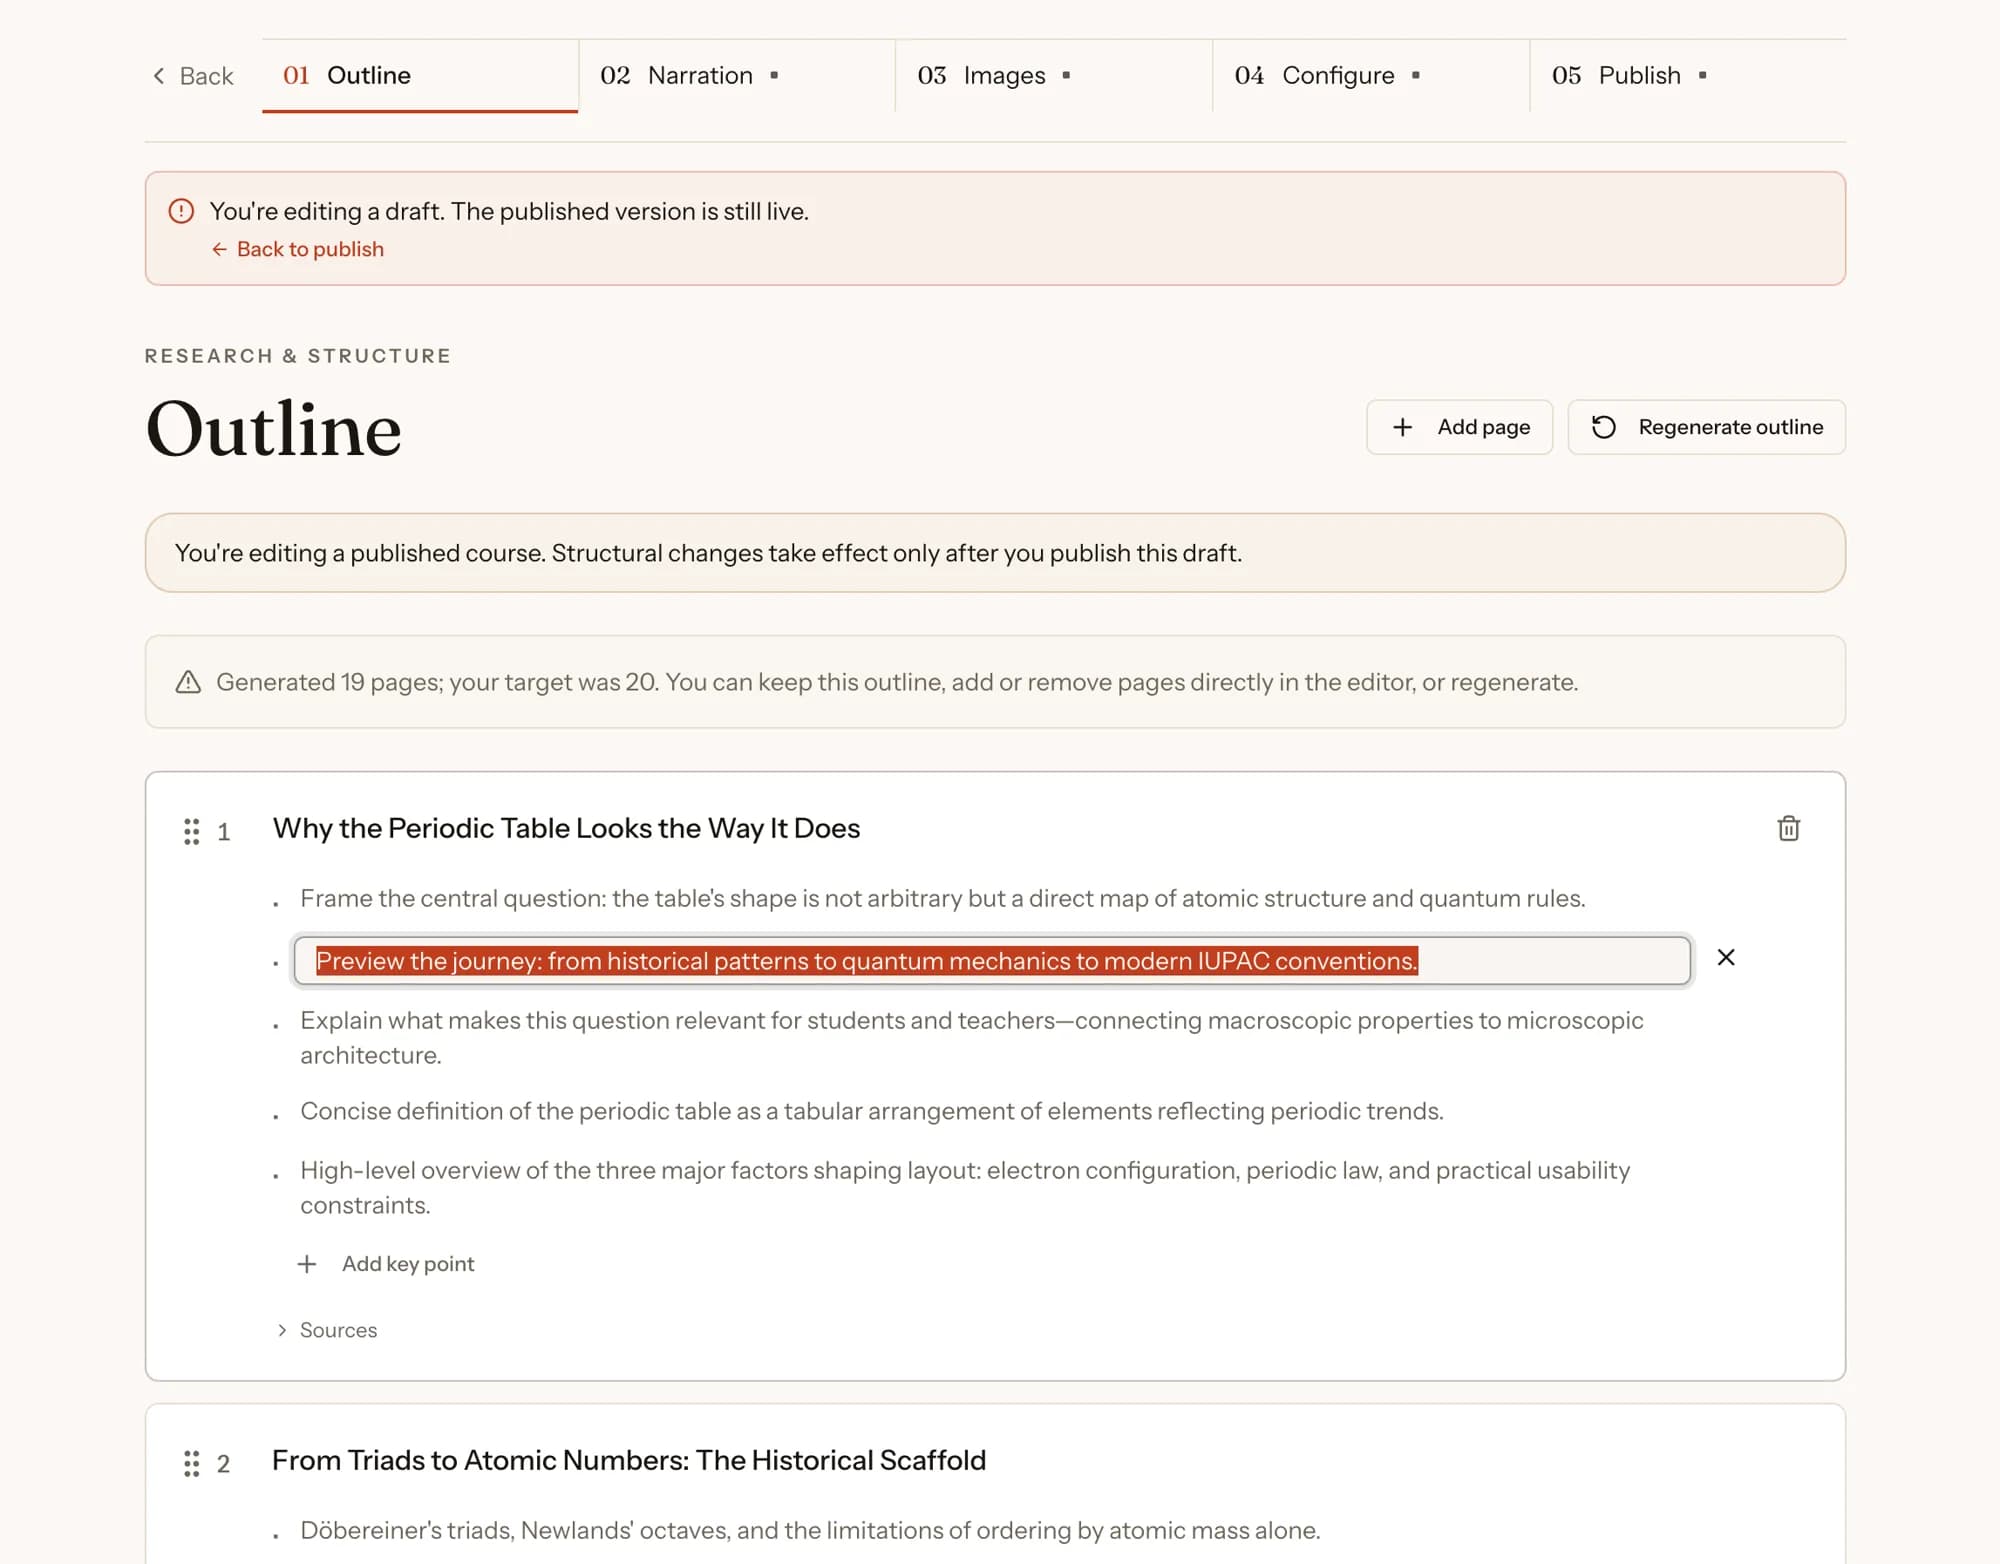This screenshot has height=1564, width=2000.
Task: Click the Frame the central question key point
Action: (942, 898)
